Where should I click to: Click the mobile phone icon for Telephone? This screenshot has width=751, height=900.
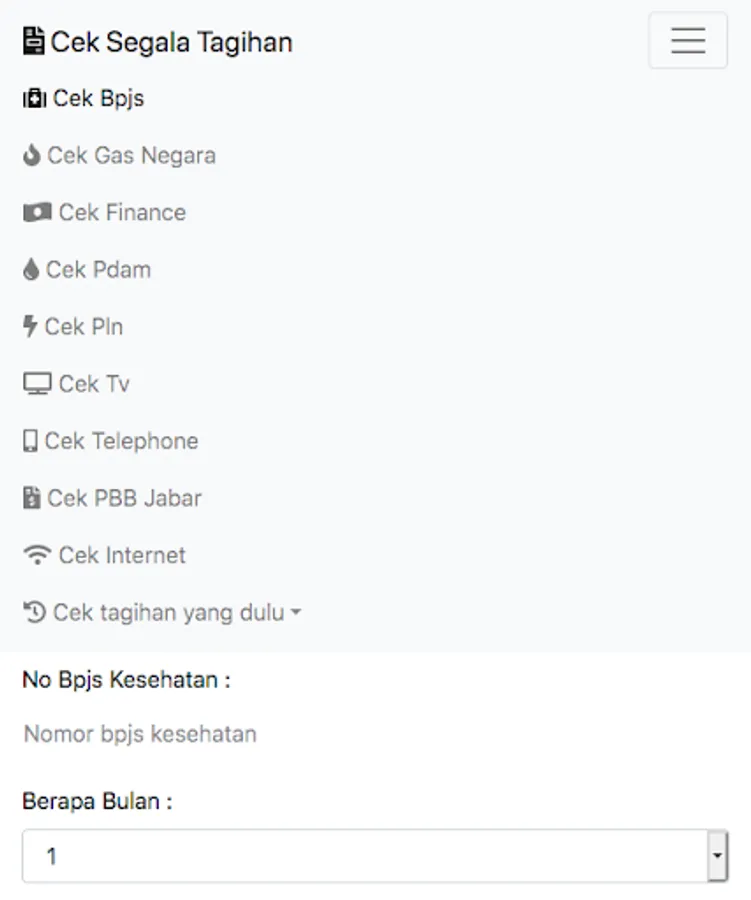click(x=30, y=441)
